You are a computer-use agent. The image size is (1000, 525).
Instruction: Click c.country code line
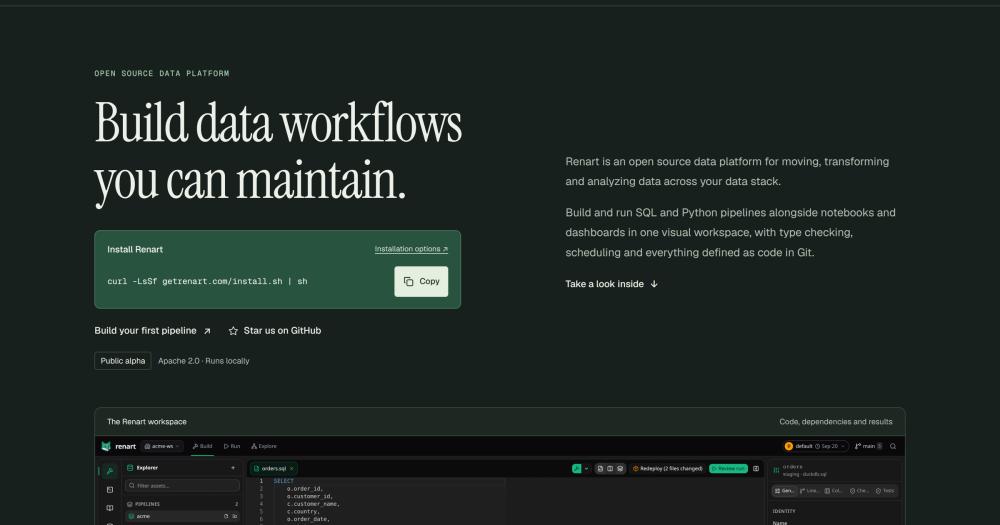pos(303,512)
